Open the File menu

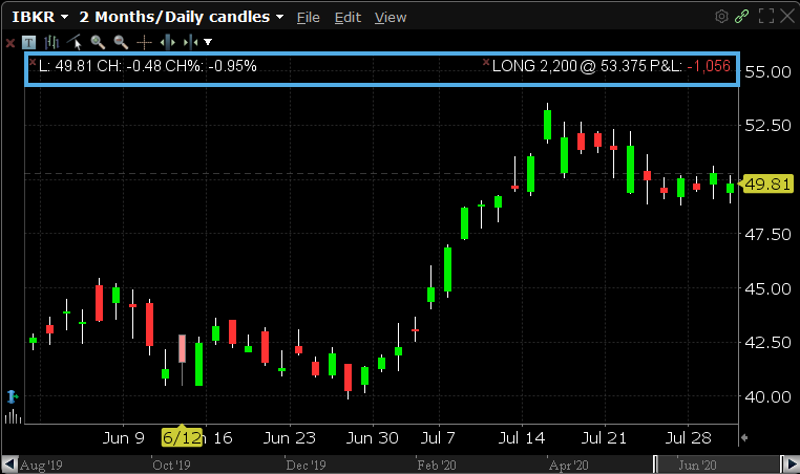[x=308, y=17]
